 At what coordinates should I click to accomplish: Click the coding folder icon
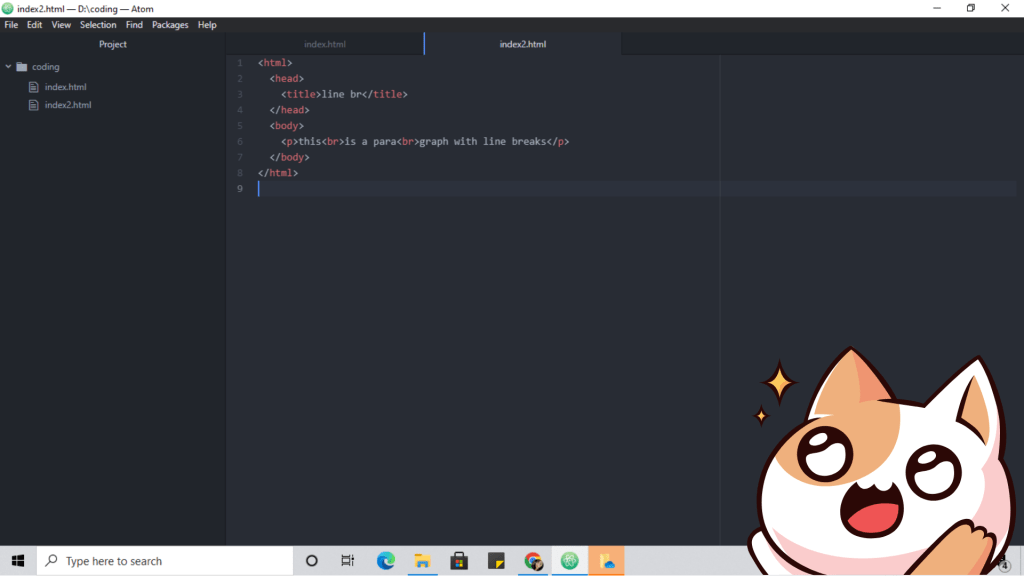coord(22,67)
